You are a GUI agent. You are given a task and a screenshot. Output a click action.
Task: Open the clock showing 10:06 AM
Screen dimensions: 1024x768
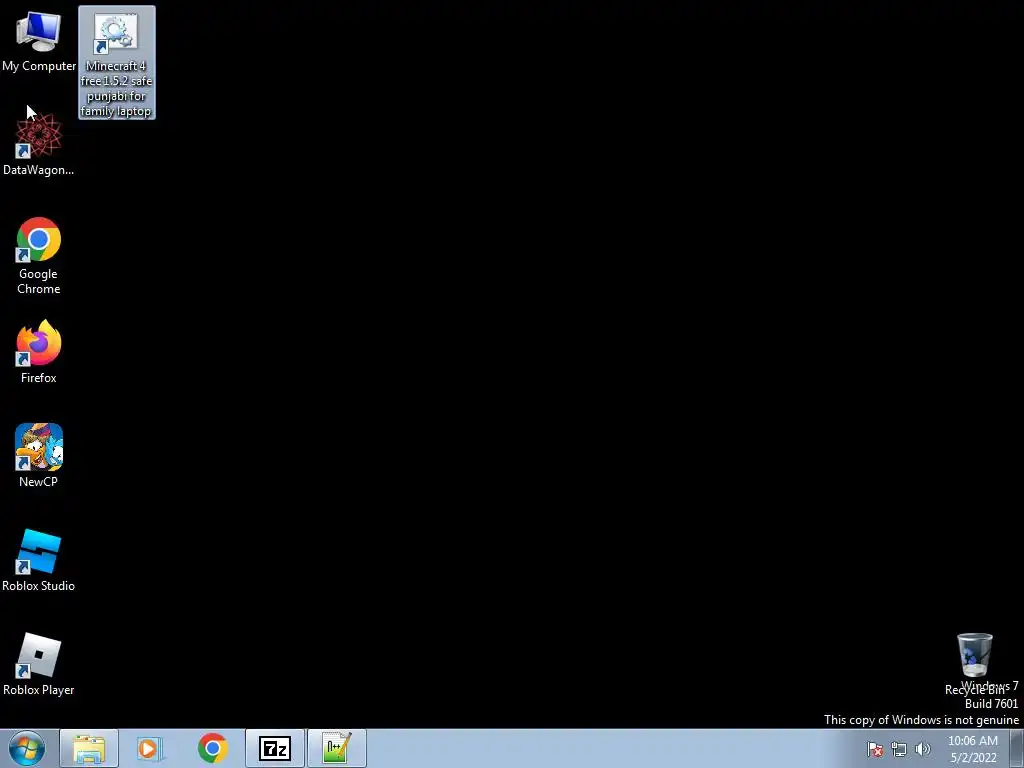click(x=972, y=749)
